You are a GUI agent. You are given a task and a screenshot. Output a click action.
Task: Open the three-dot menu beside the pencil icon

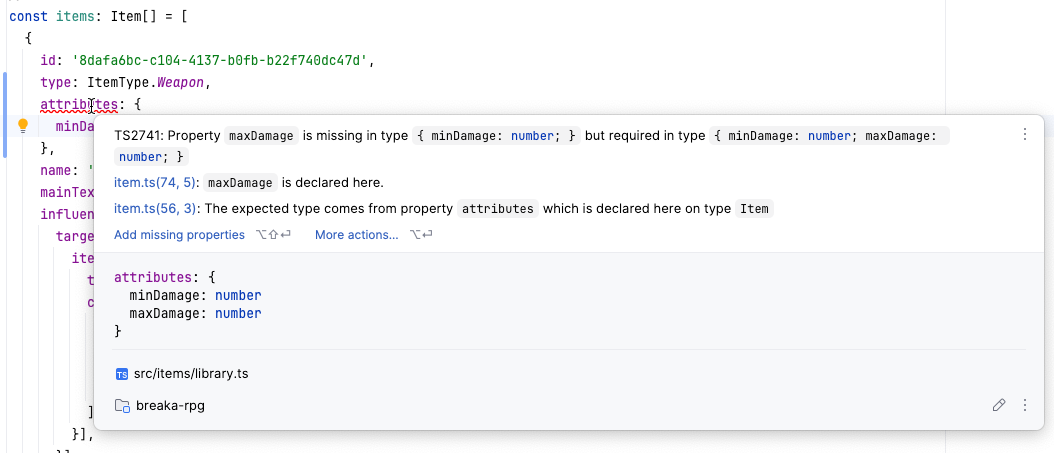coord(1024,405)
